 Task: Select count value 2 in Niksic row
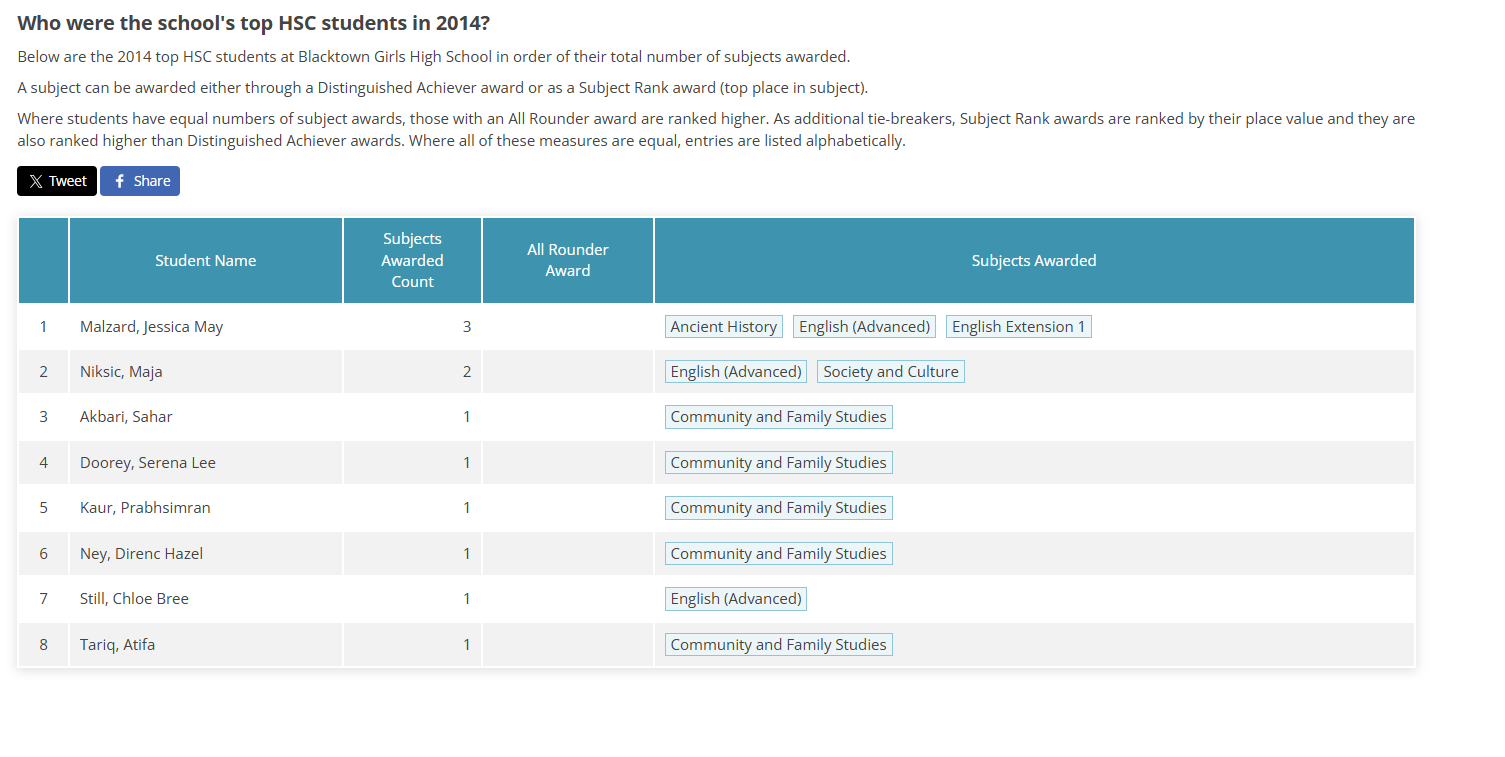467,372
